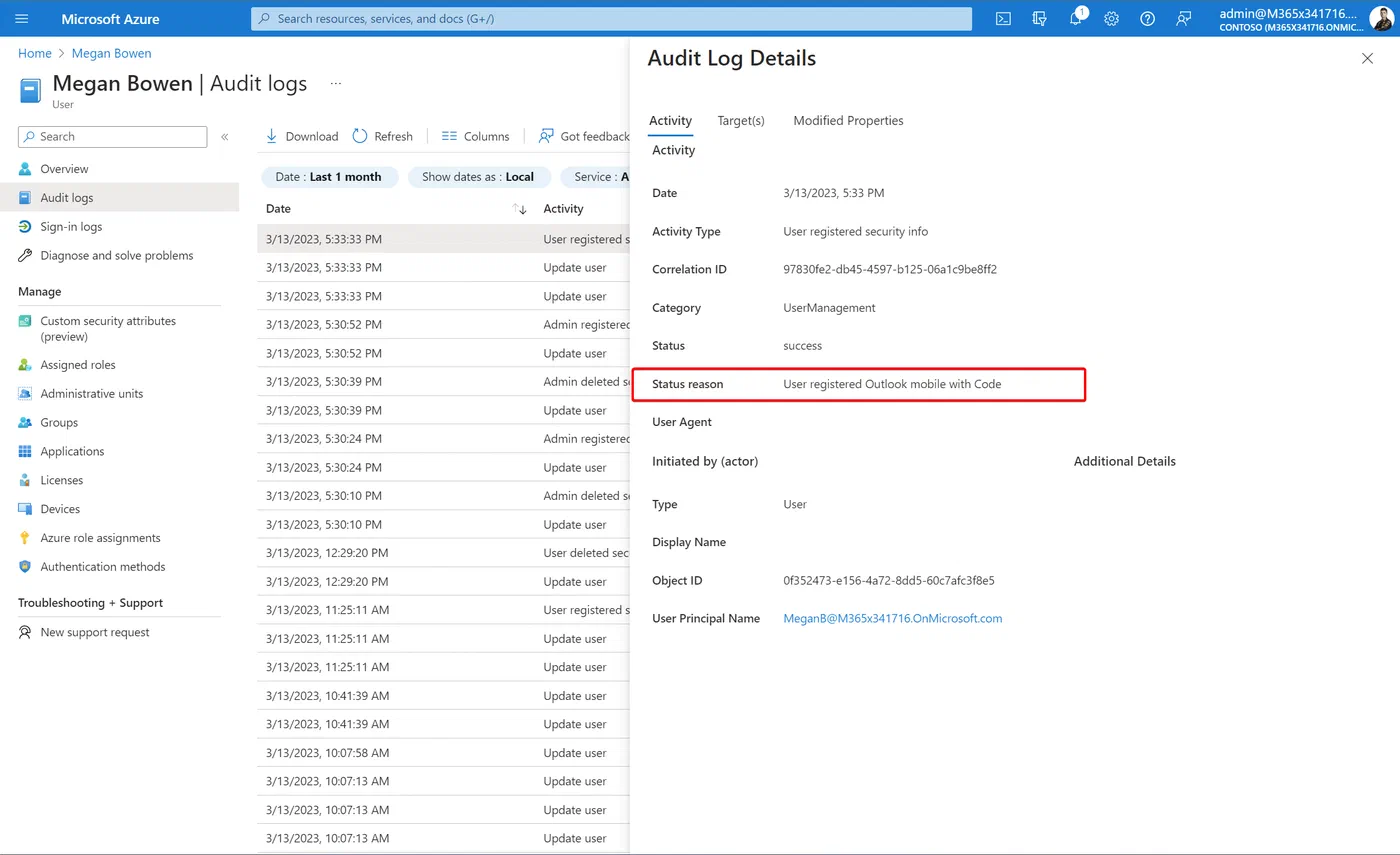Focus the left menu Search box
The height and width of the screenshot is (855, 1400).
coord(113,137)
